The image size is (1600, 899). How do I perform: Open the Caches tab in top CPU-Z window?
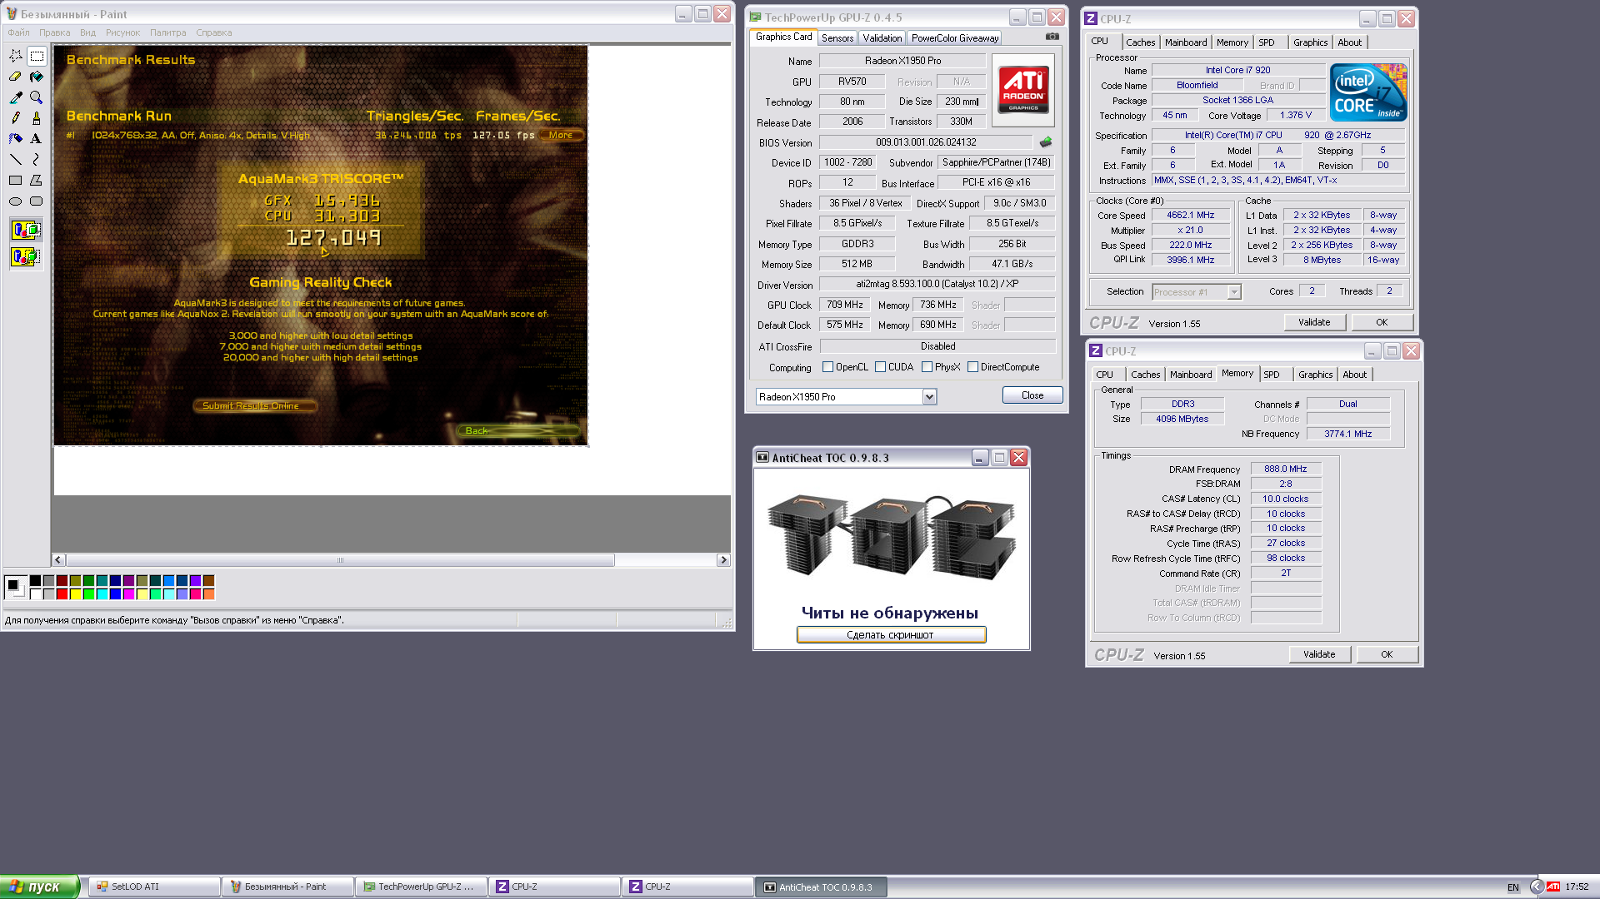click(x=1140, y=43)
